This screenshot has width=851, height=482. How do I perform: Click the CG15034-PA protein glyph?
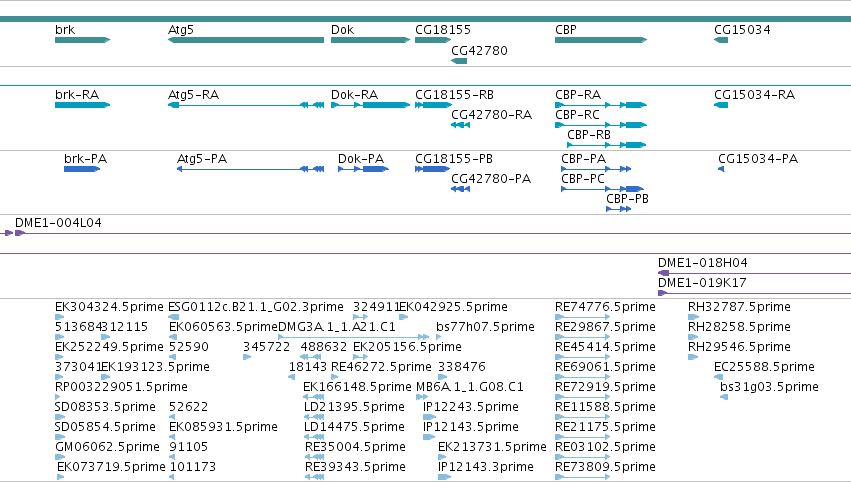[721, 169]
